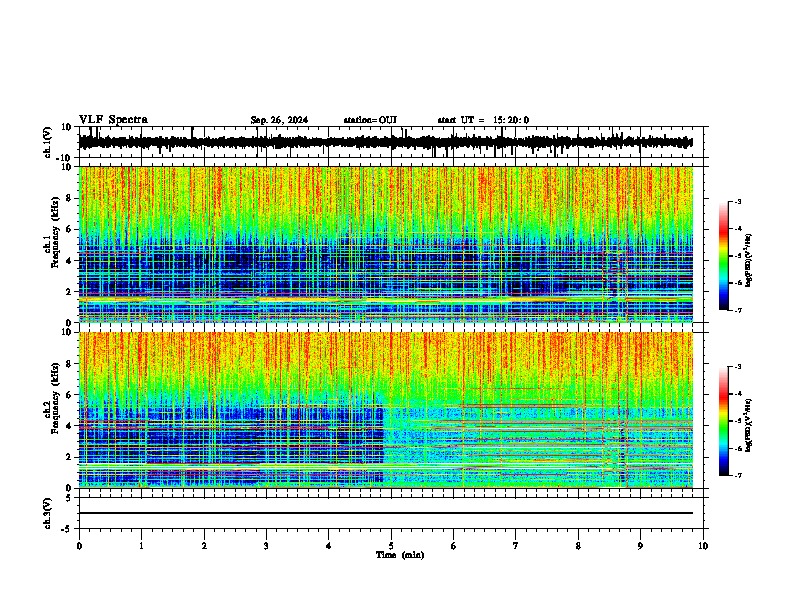The image size is (792, 612).
Task: Click the "-4" label on ch.2 color scale
Action: [x=738, y=393]
